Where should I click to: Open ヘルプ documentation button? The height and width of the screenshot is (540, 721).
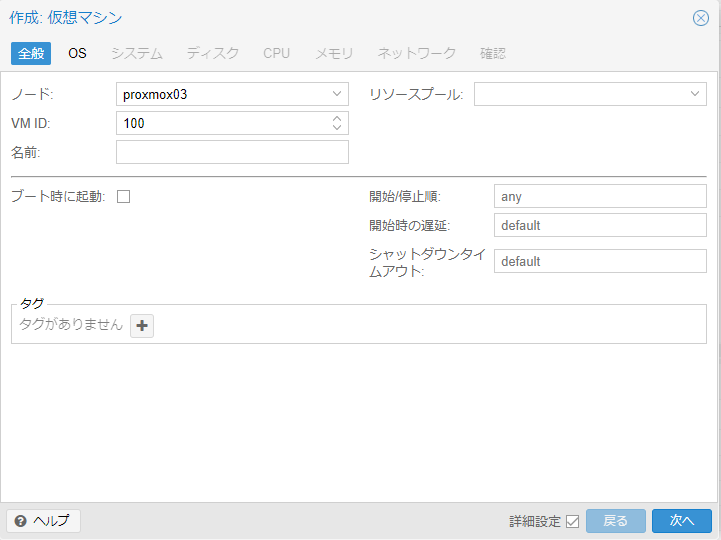[43, 521]
